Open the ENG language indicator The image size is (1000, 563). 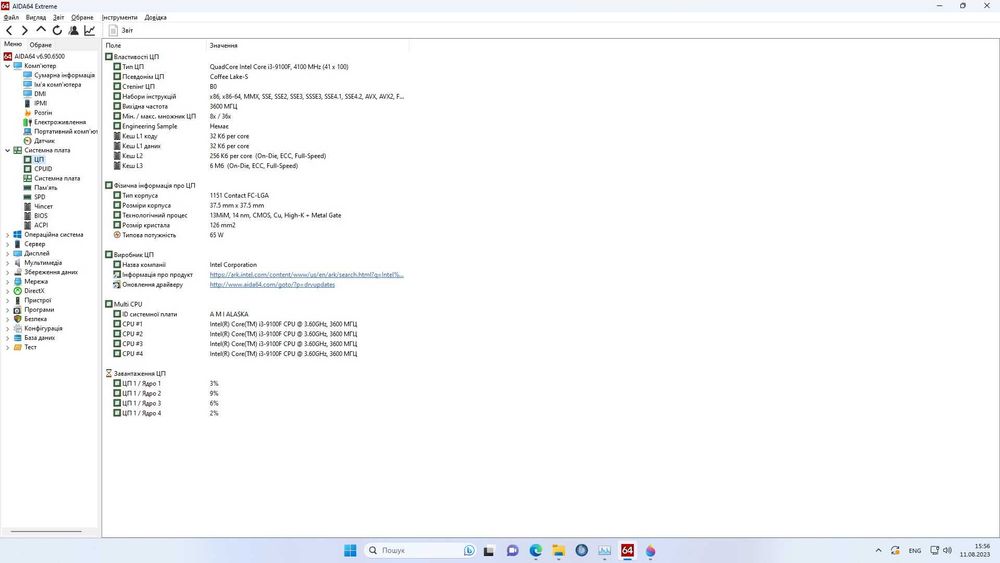coord(915,550)
